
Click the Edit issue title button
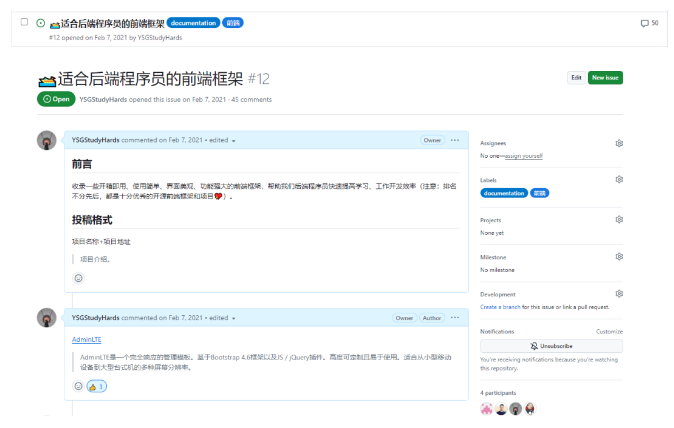pyautogui.click(x=576, y=77)
